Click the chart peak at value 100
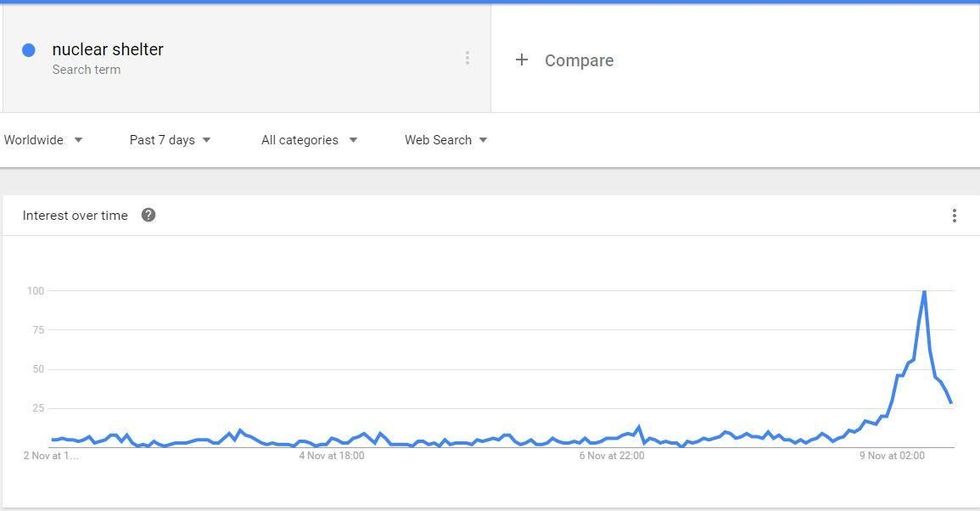 (x=924, y=291)
